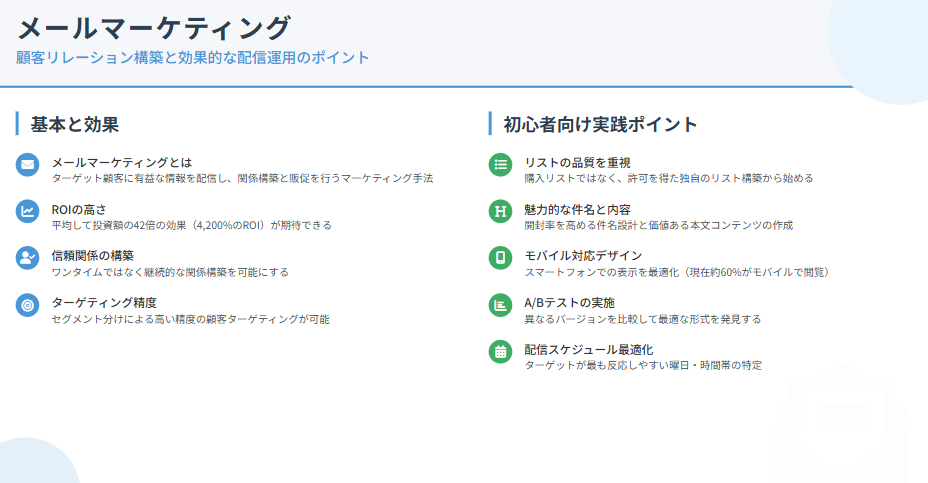Click the green H icon beside 魅力的な件名と内容

coord(500,211)
